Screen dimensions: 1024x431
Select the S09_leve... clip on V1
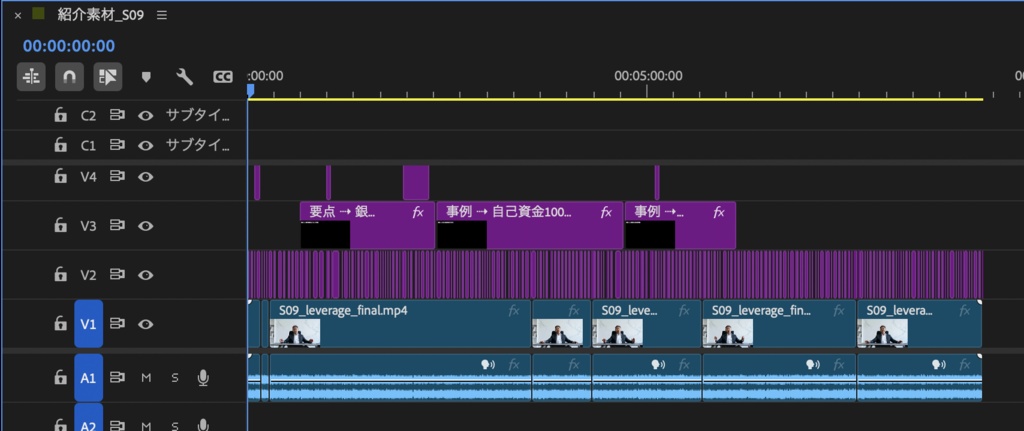[646, 323]
